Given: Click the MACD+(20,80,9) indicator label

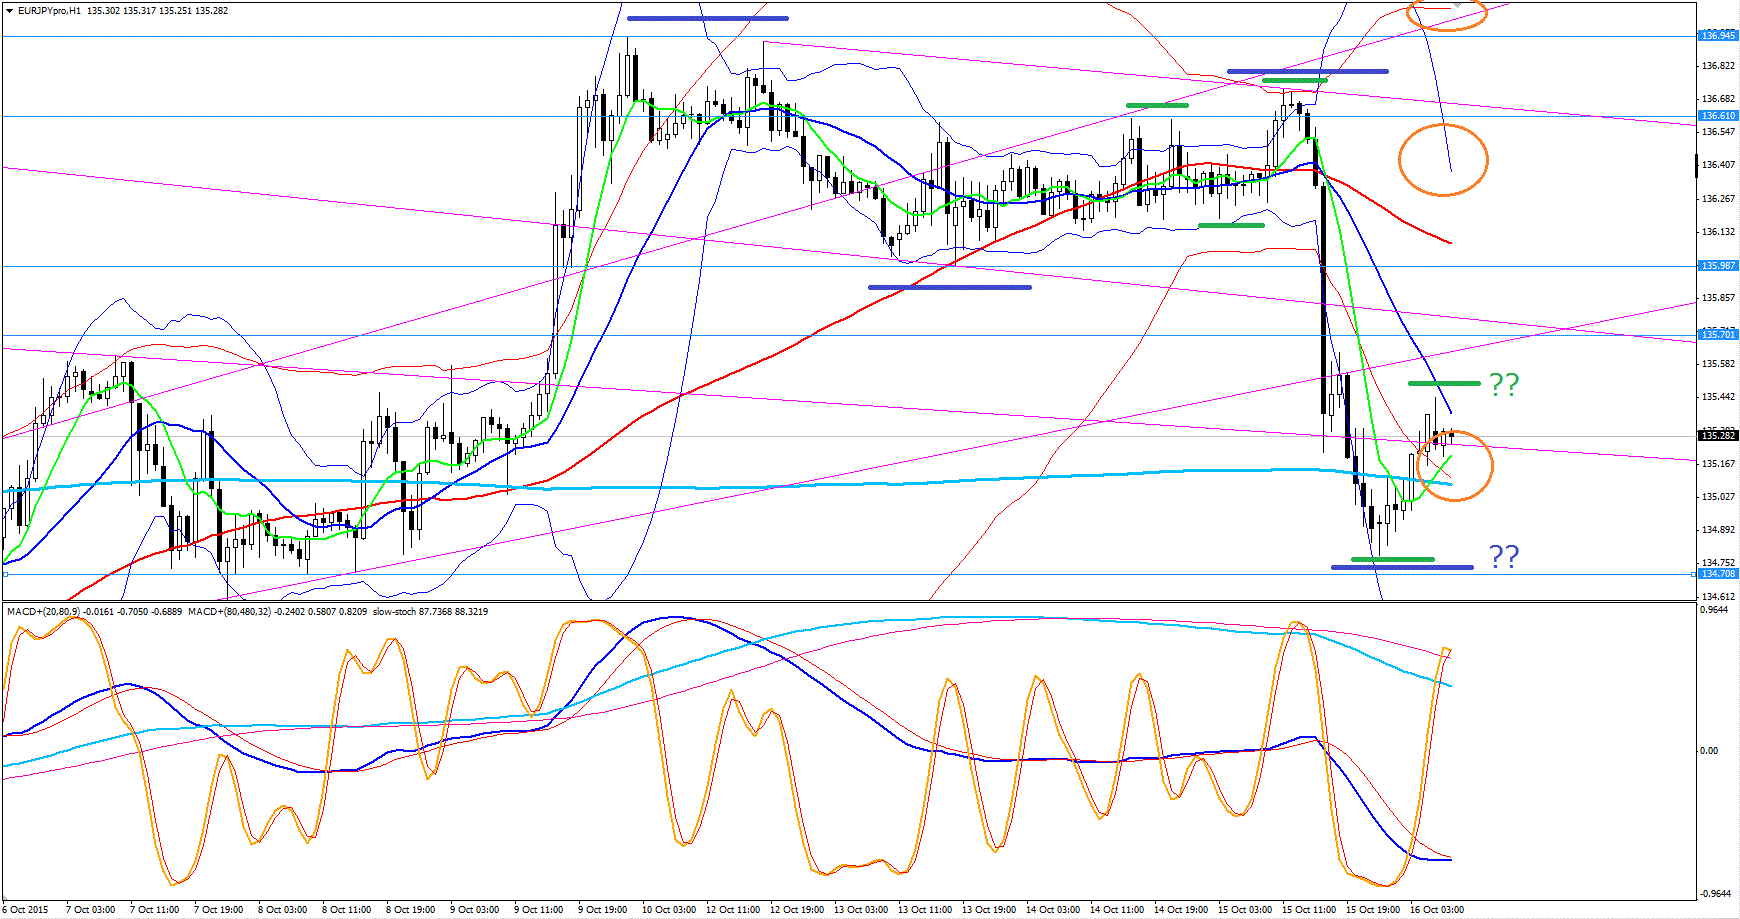Looking at the screenshot, I should (x=44, y=611).
